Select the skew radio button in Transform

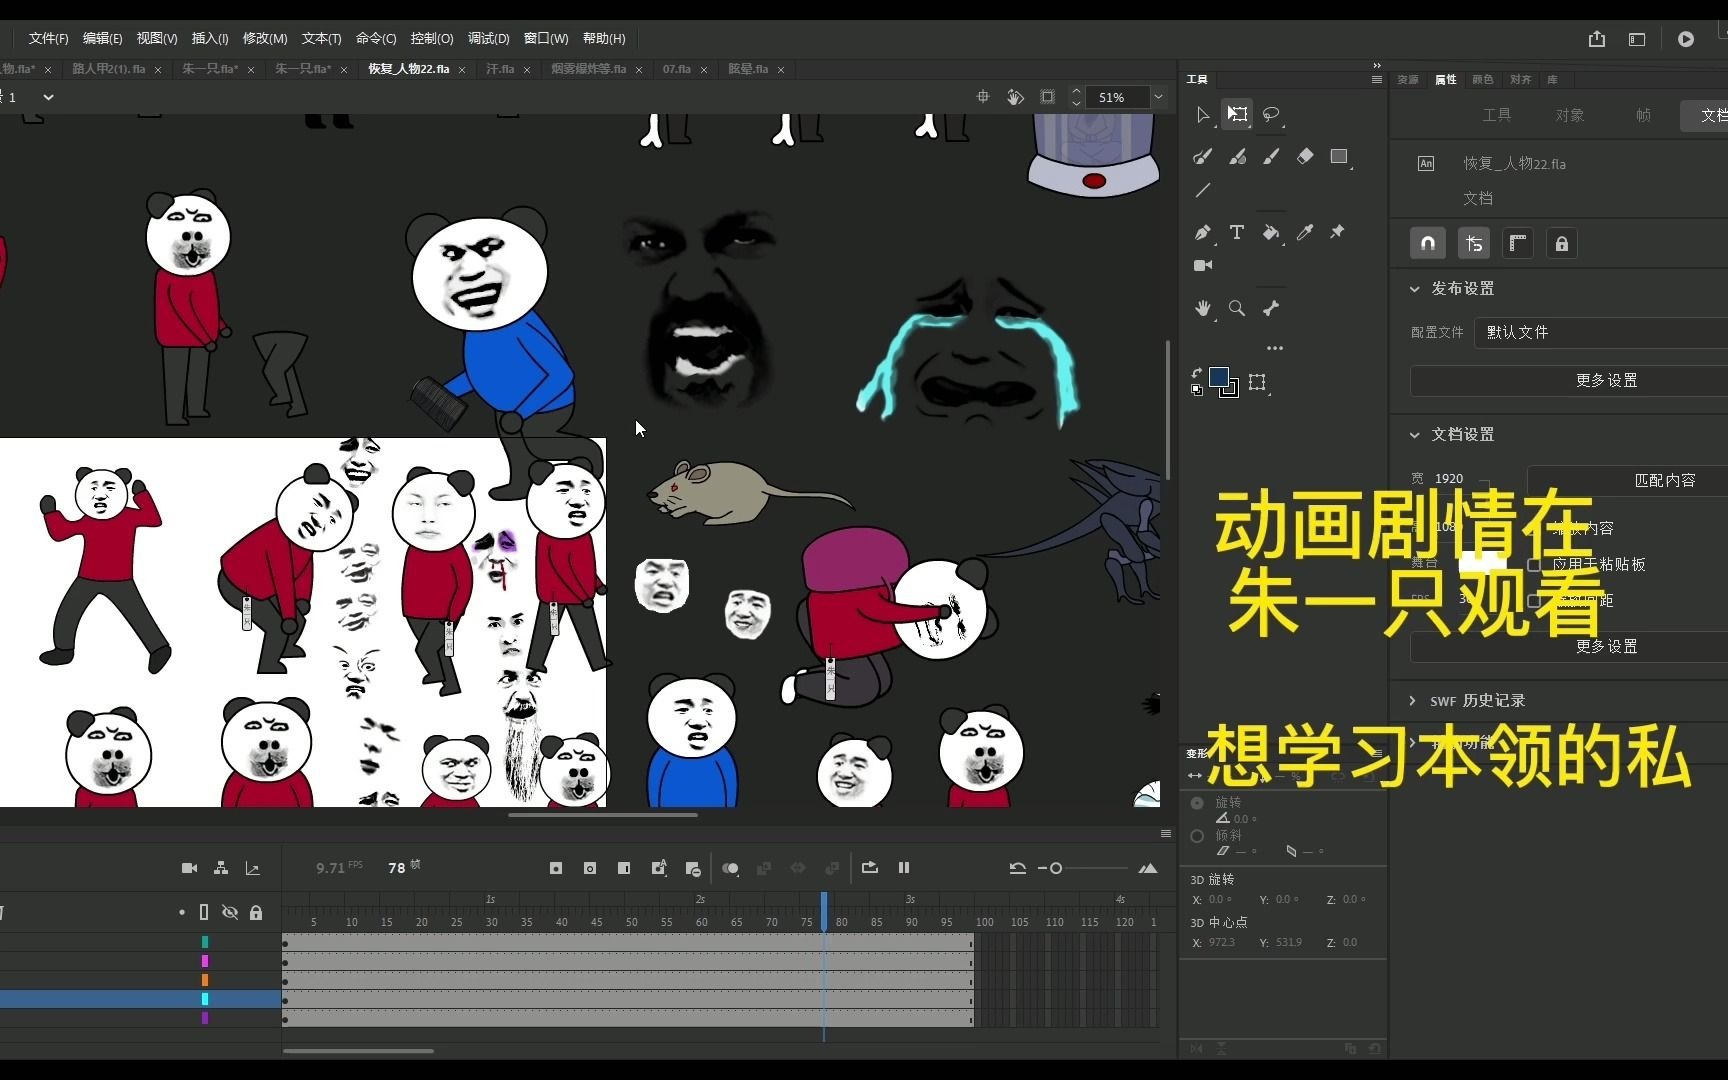(1197, 836)
